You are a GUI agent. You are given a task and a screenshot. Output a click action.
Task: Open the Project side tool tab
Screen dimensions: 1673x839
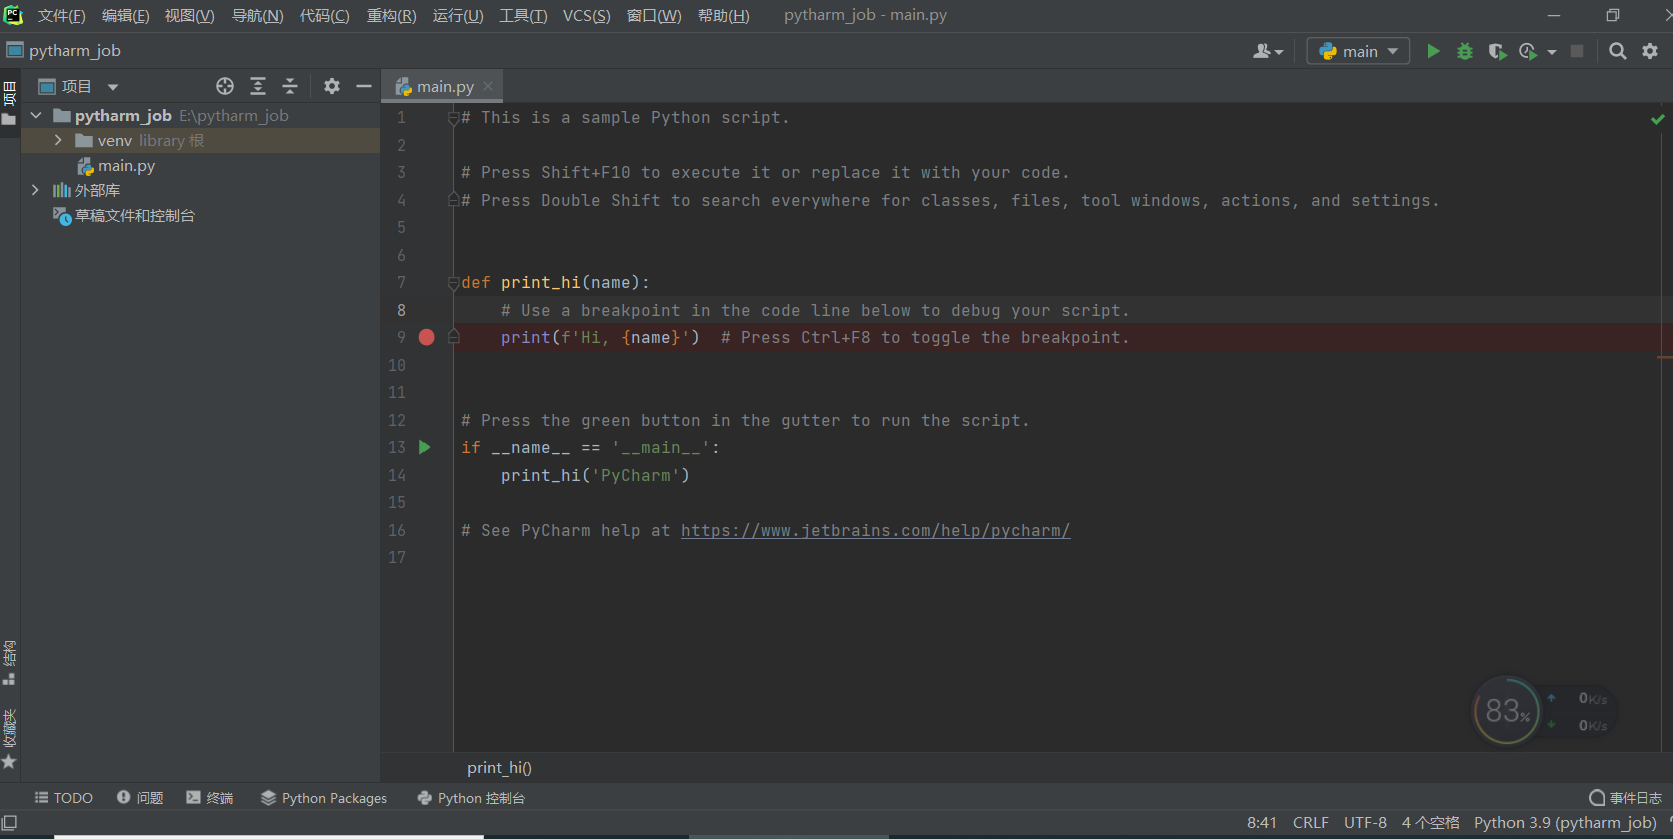(9, 103)
